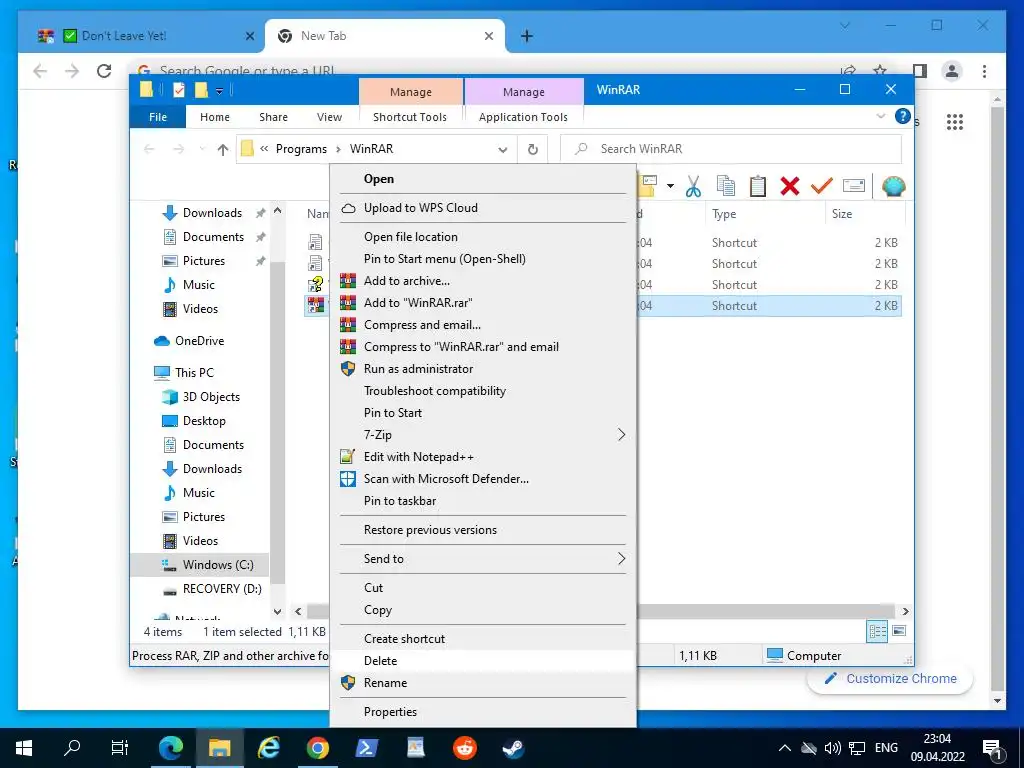The height and width of the screenshot is (768, 1024).
Task: Switch to the View ribbon tab
Action: tap(329, 117)
